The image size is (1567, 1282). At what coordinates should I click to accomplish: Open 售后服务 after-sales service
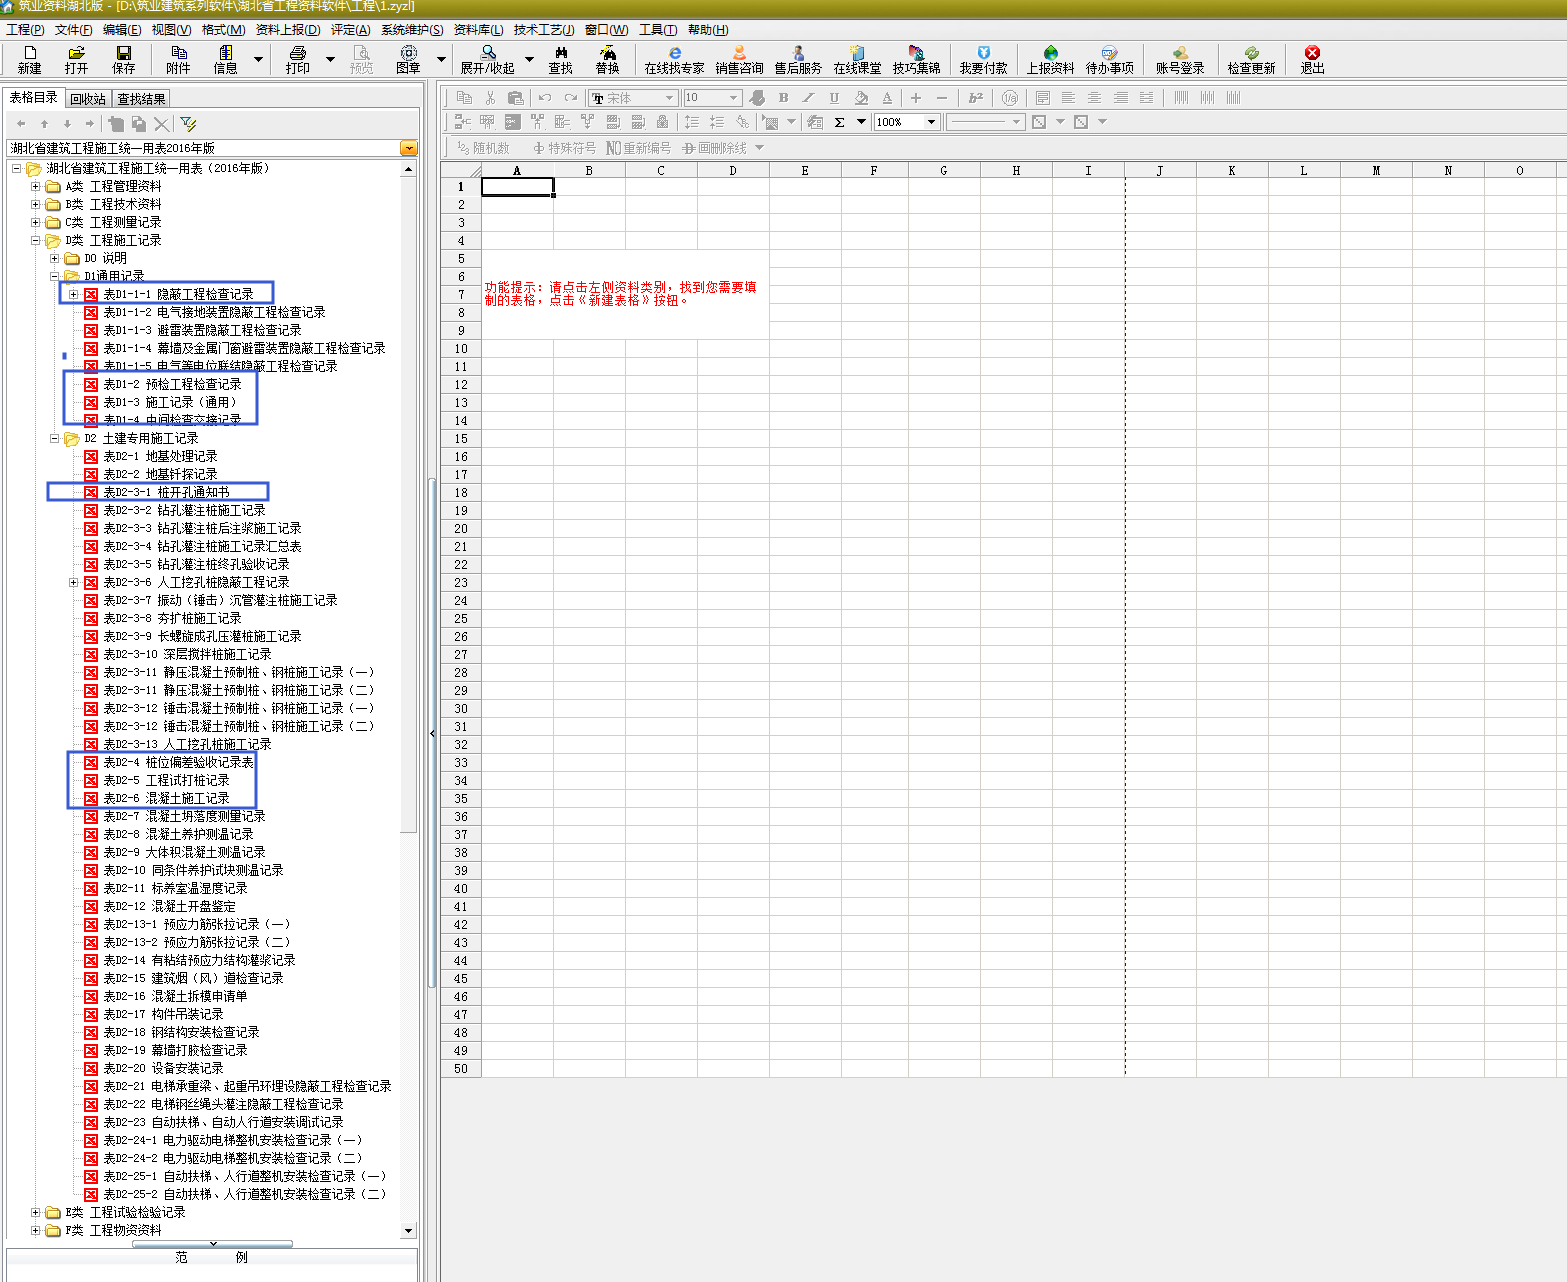point(798,59)
